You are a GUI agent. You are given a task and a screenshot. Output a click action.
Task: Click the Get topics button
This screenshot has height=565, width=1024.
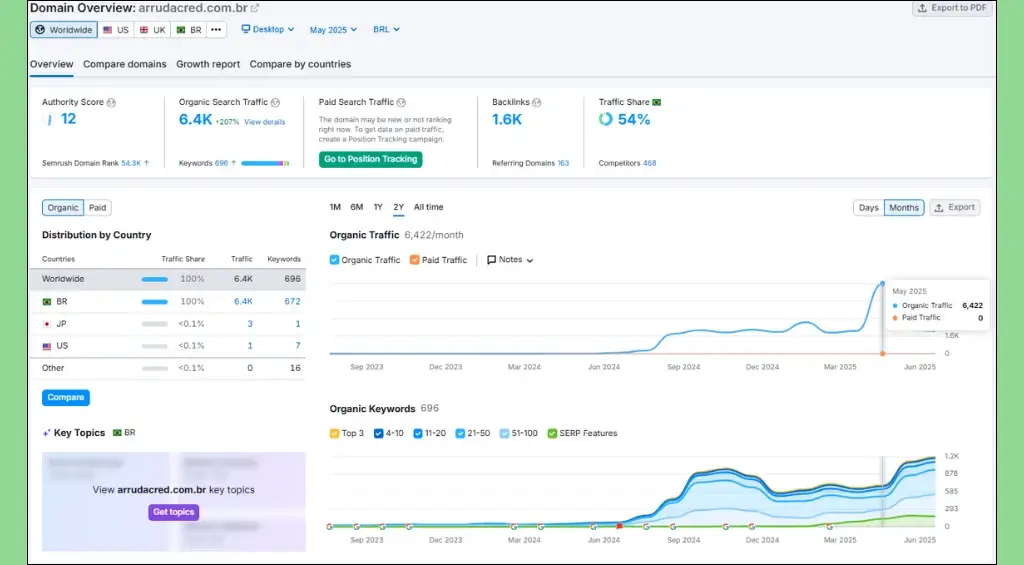coord(174,512)
